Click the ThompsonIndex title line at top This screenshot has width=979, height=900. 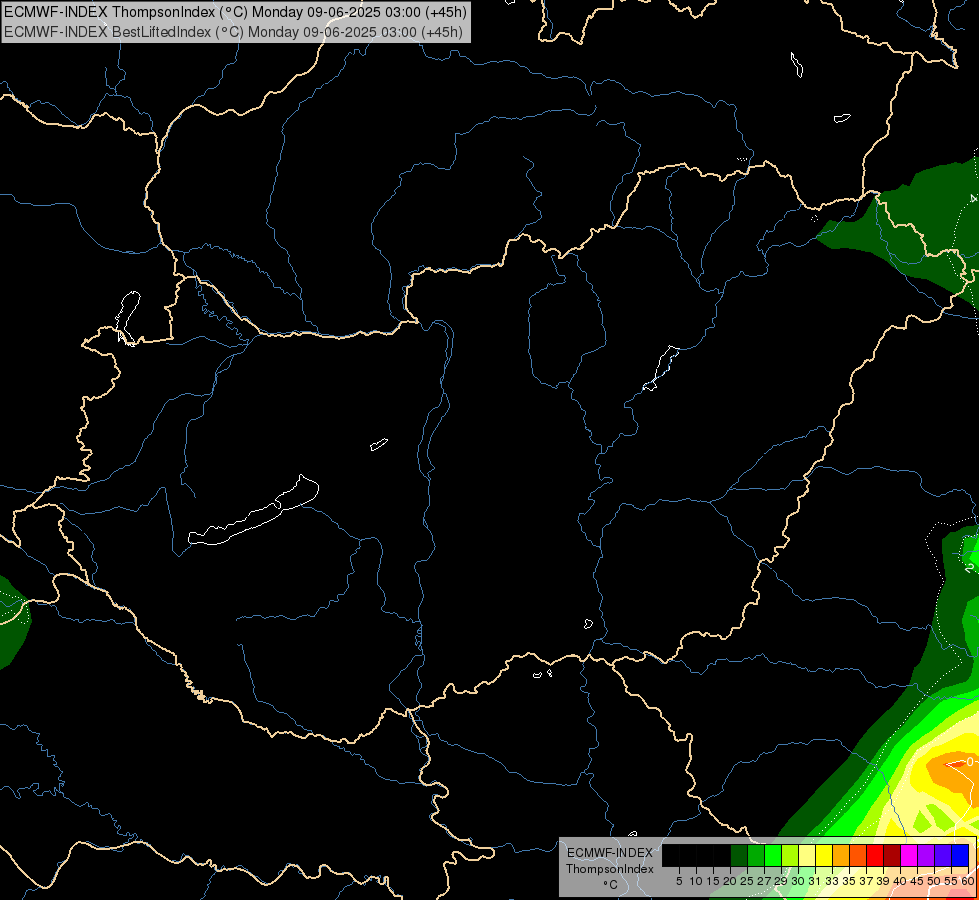click(x=235, y=12)
